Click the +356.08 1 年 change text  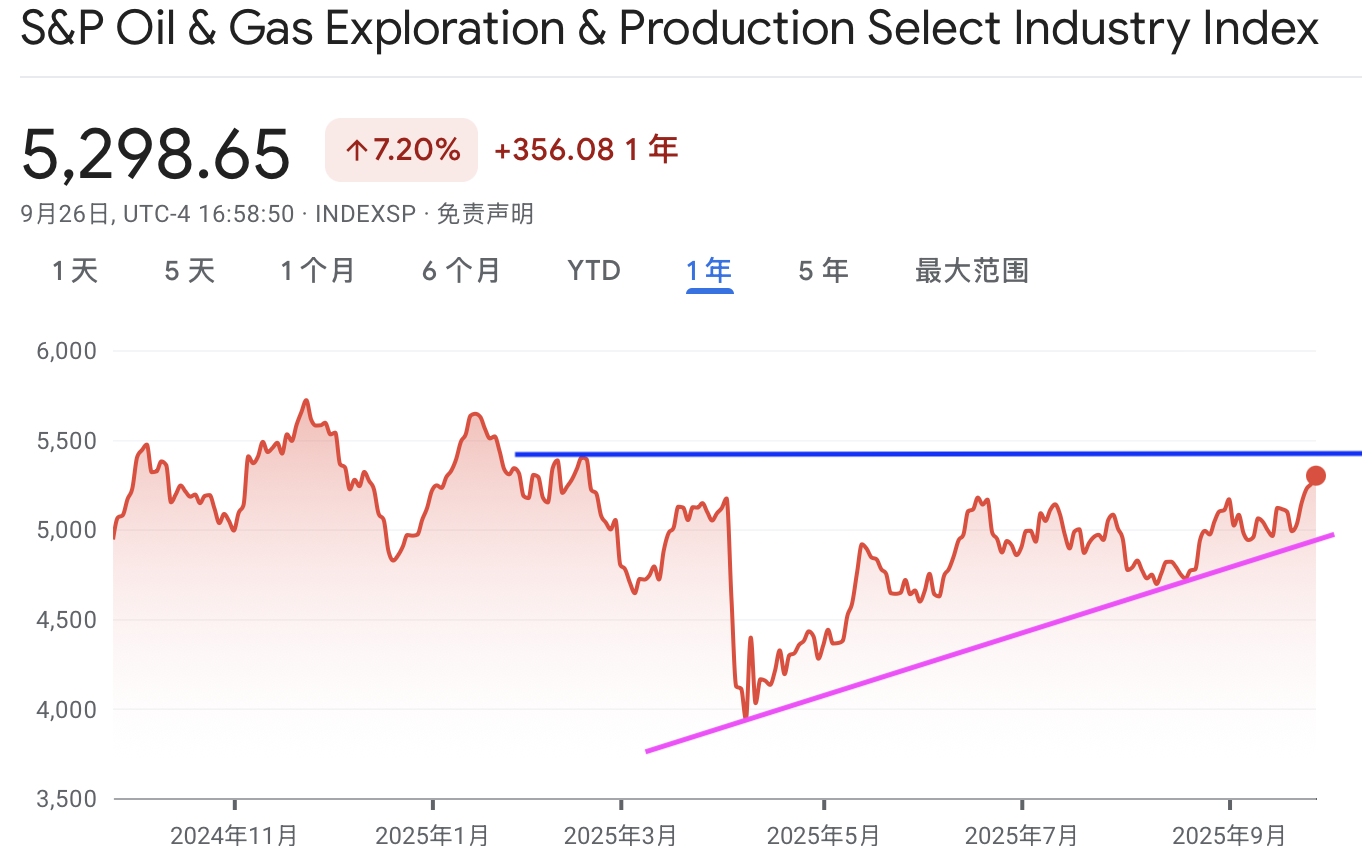click(586, 150)
